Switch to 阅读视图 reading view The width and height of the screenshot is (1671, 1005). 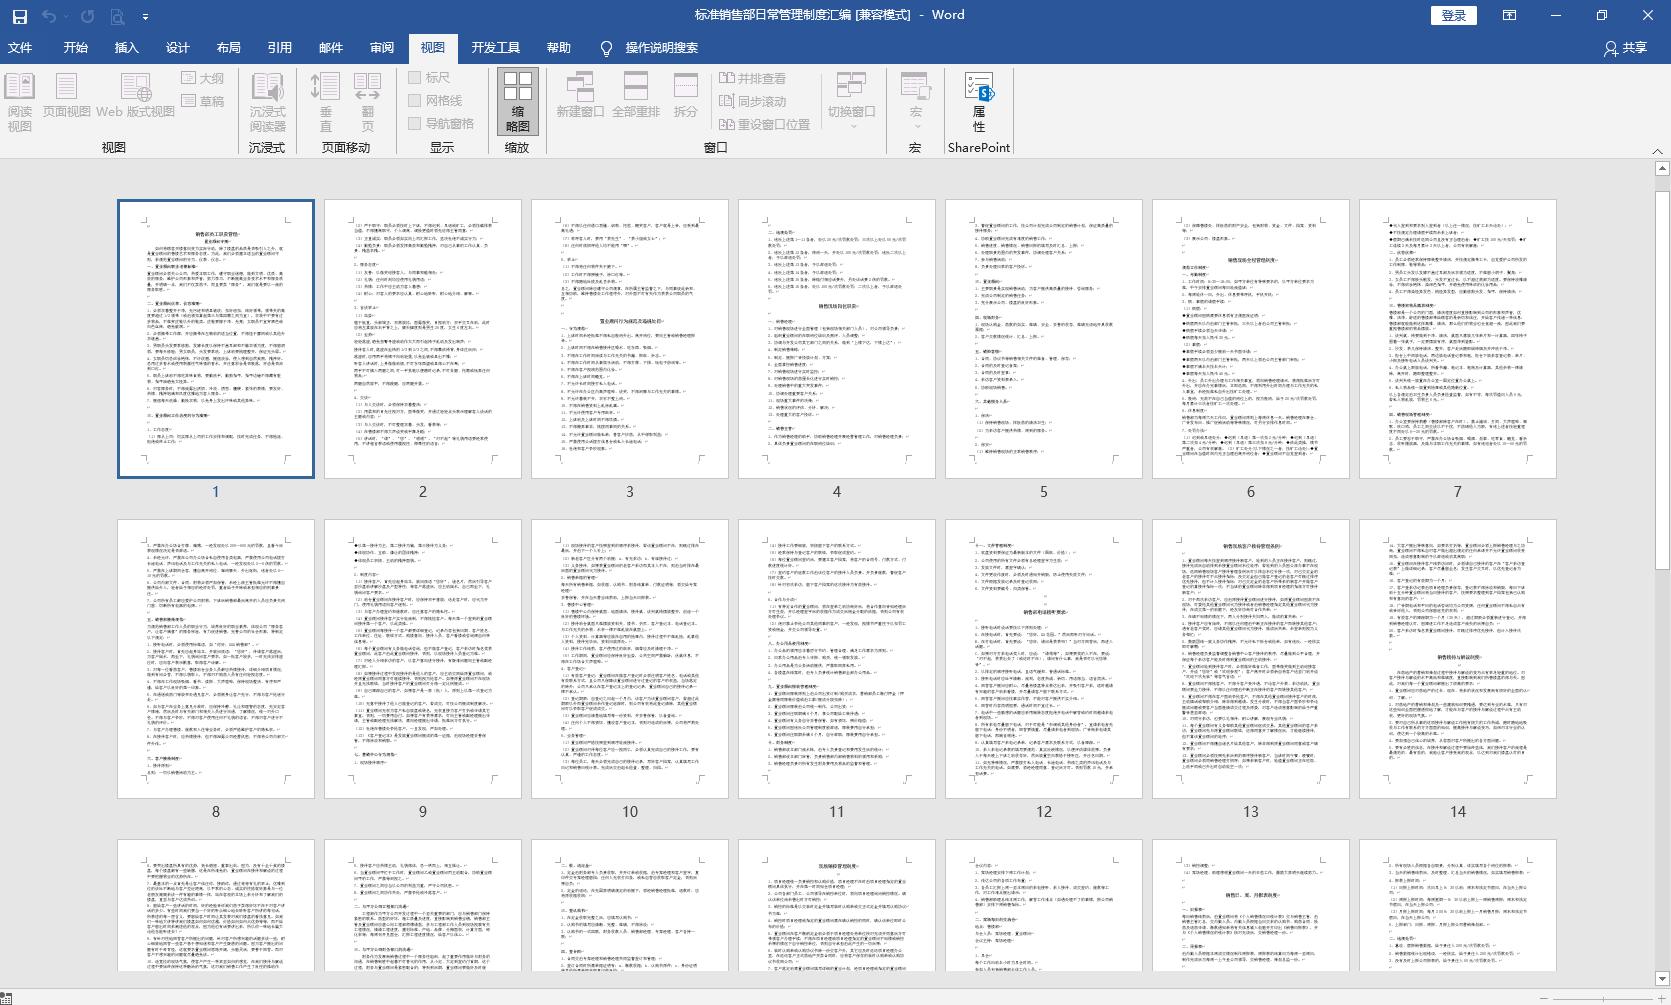tap(20, 102)
